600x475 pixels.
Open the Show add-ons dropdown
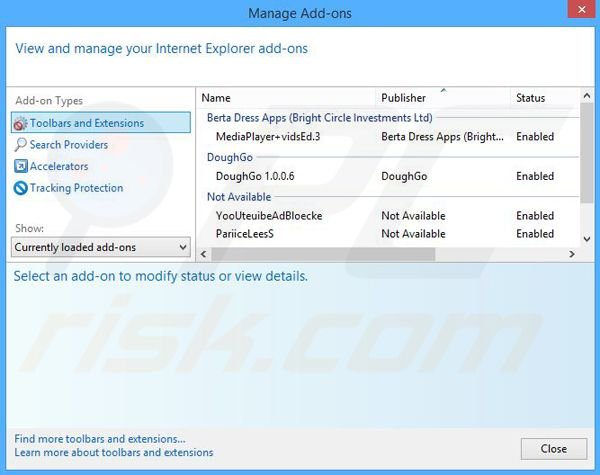pos(101,247)
